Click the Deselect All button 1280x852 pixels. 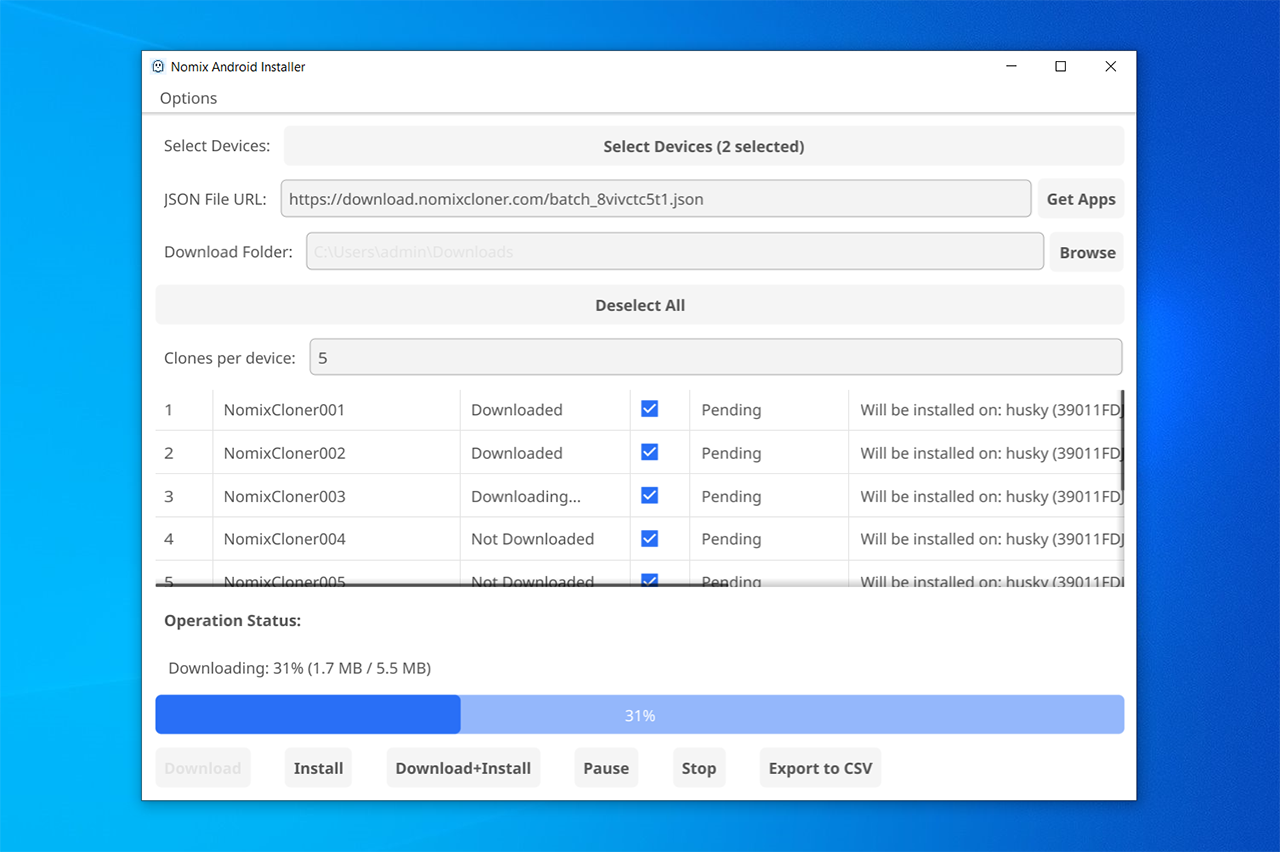pyautogui.click(x=639, y=305)
